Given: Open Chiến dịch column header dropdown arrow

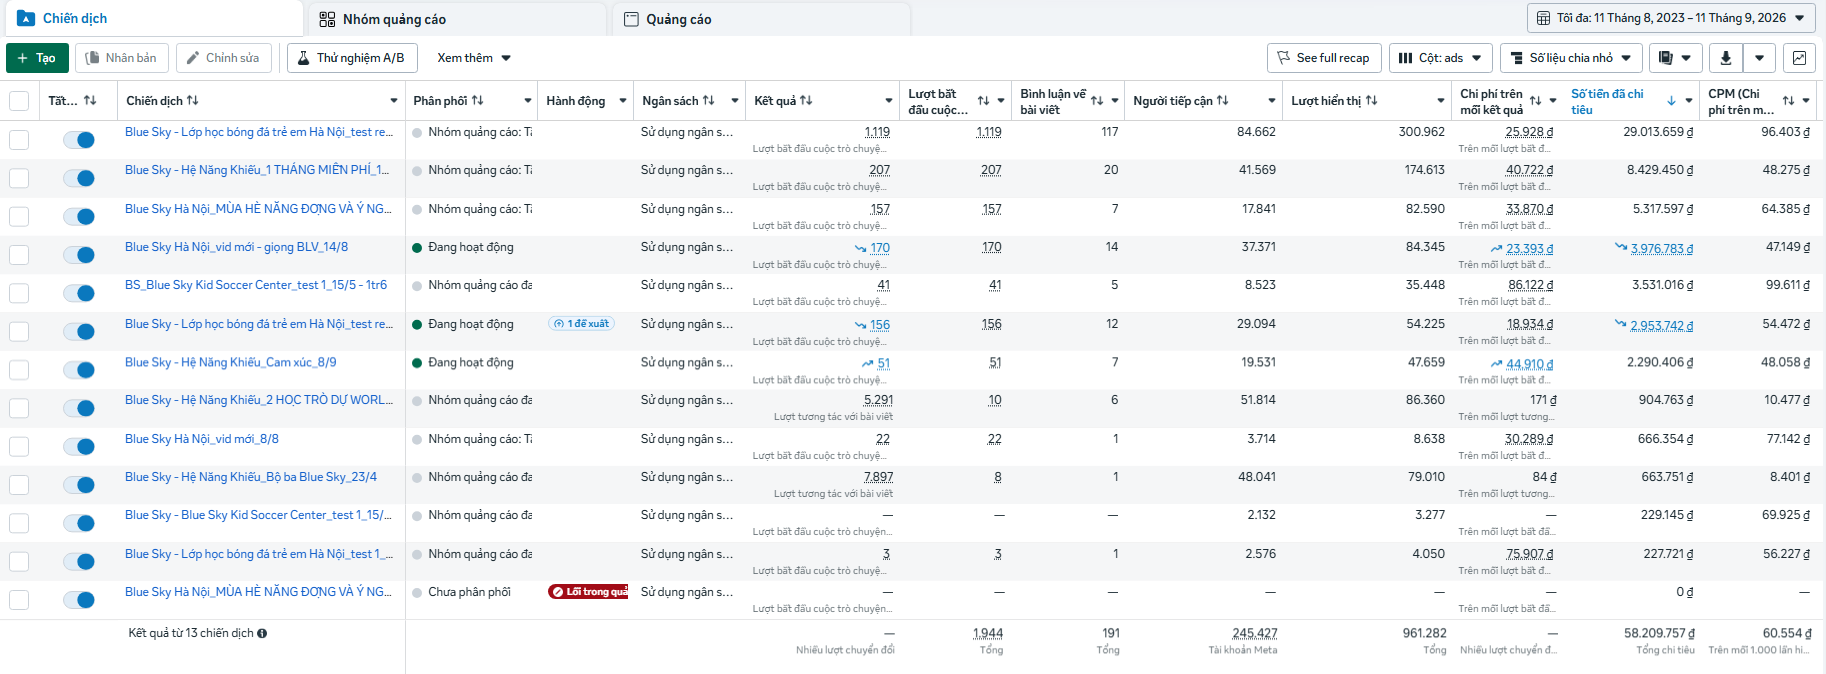Looking at the screenshot, I should (x=394, y=101).
